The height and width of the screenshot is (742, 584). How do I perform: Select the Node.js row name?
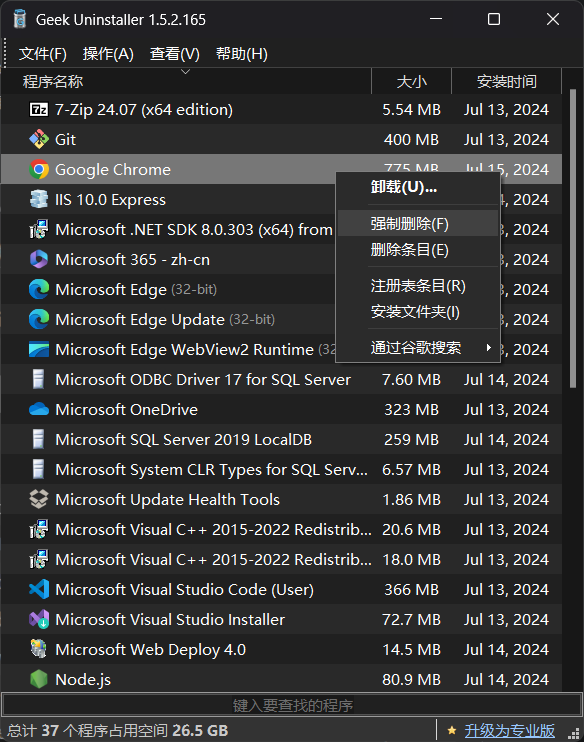83,680
